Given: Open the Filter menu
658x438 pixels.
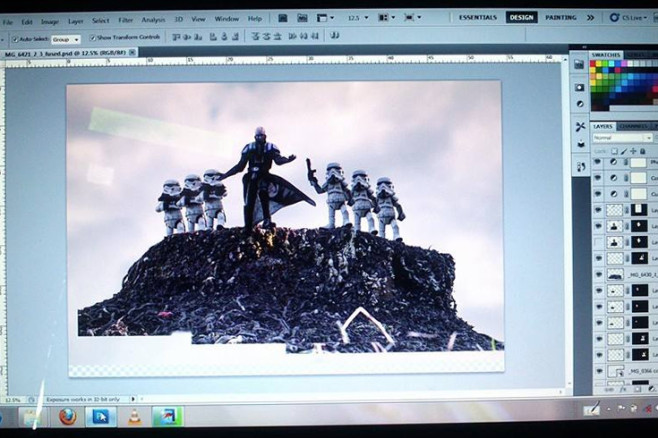Looking at the screenshot, I should 125,20.
